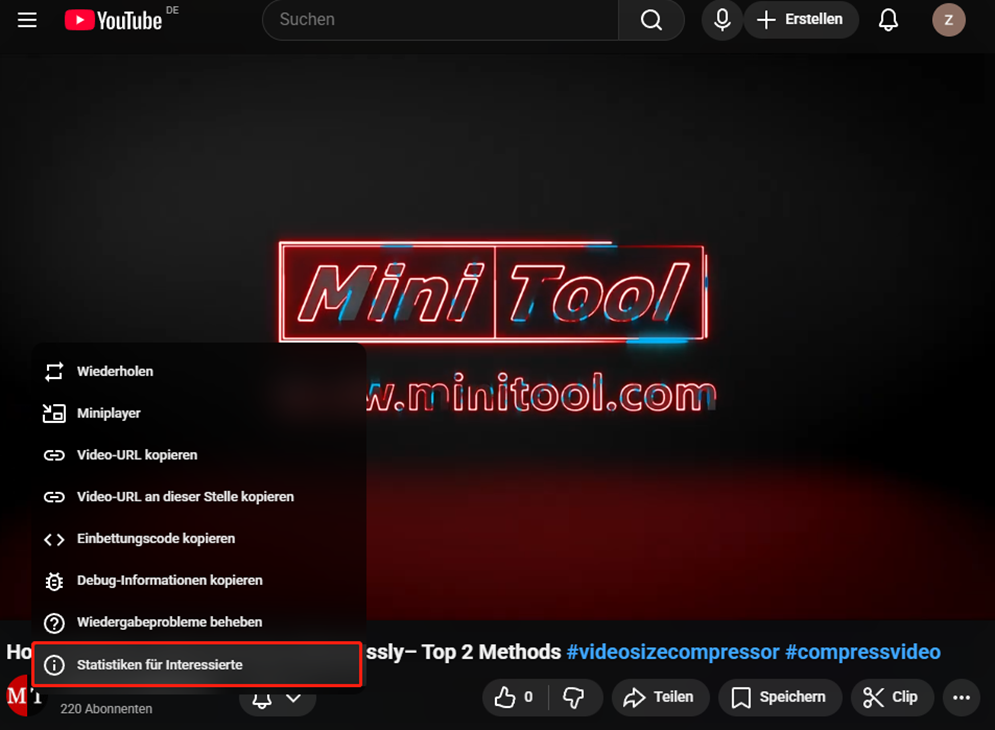Open the #videosizecompressor hashtag link
This screenshot has width=995, height=730.
point(672,652)
